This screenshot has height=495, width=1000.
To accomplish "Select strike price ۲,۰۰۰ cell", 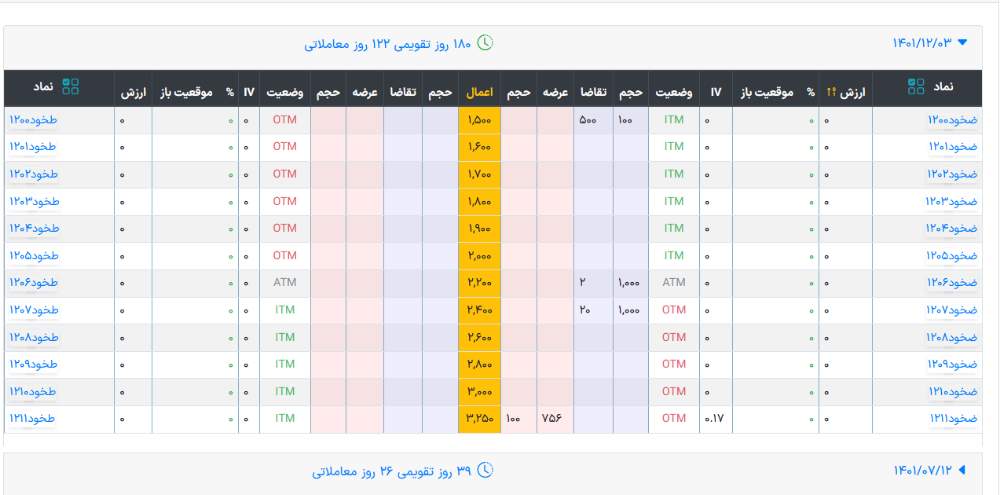I will [479, 256].
